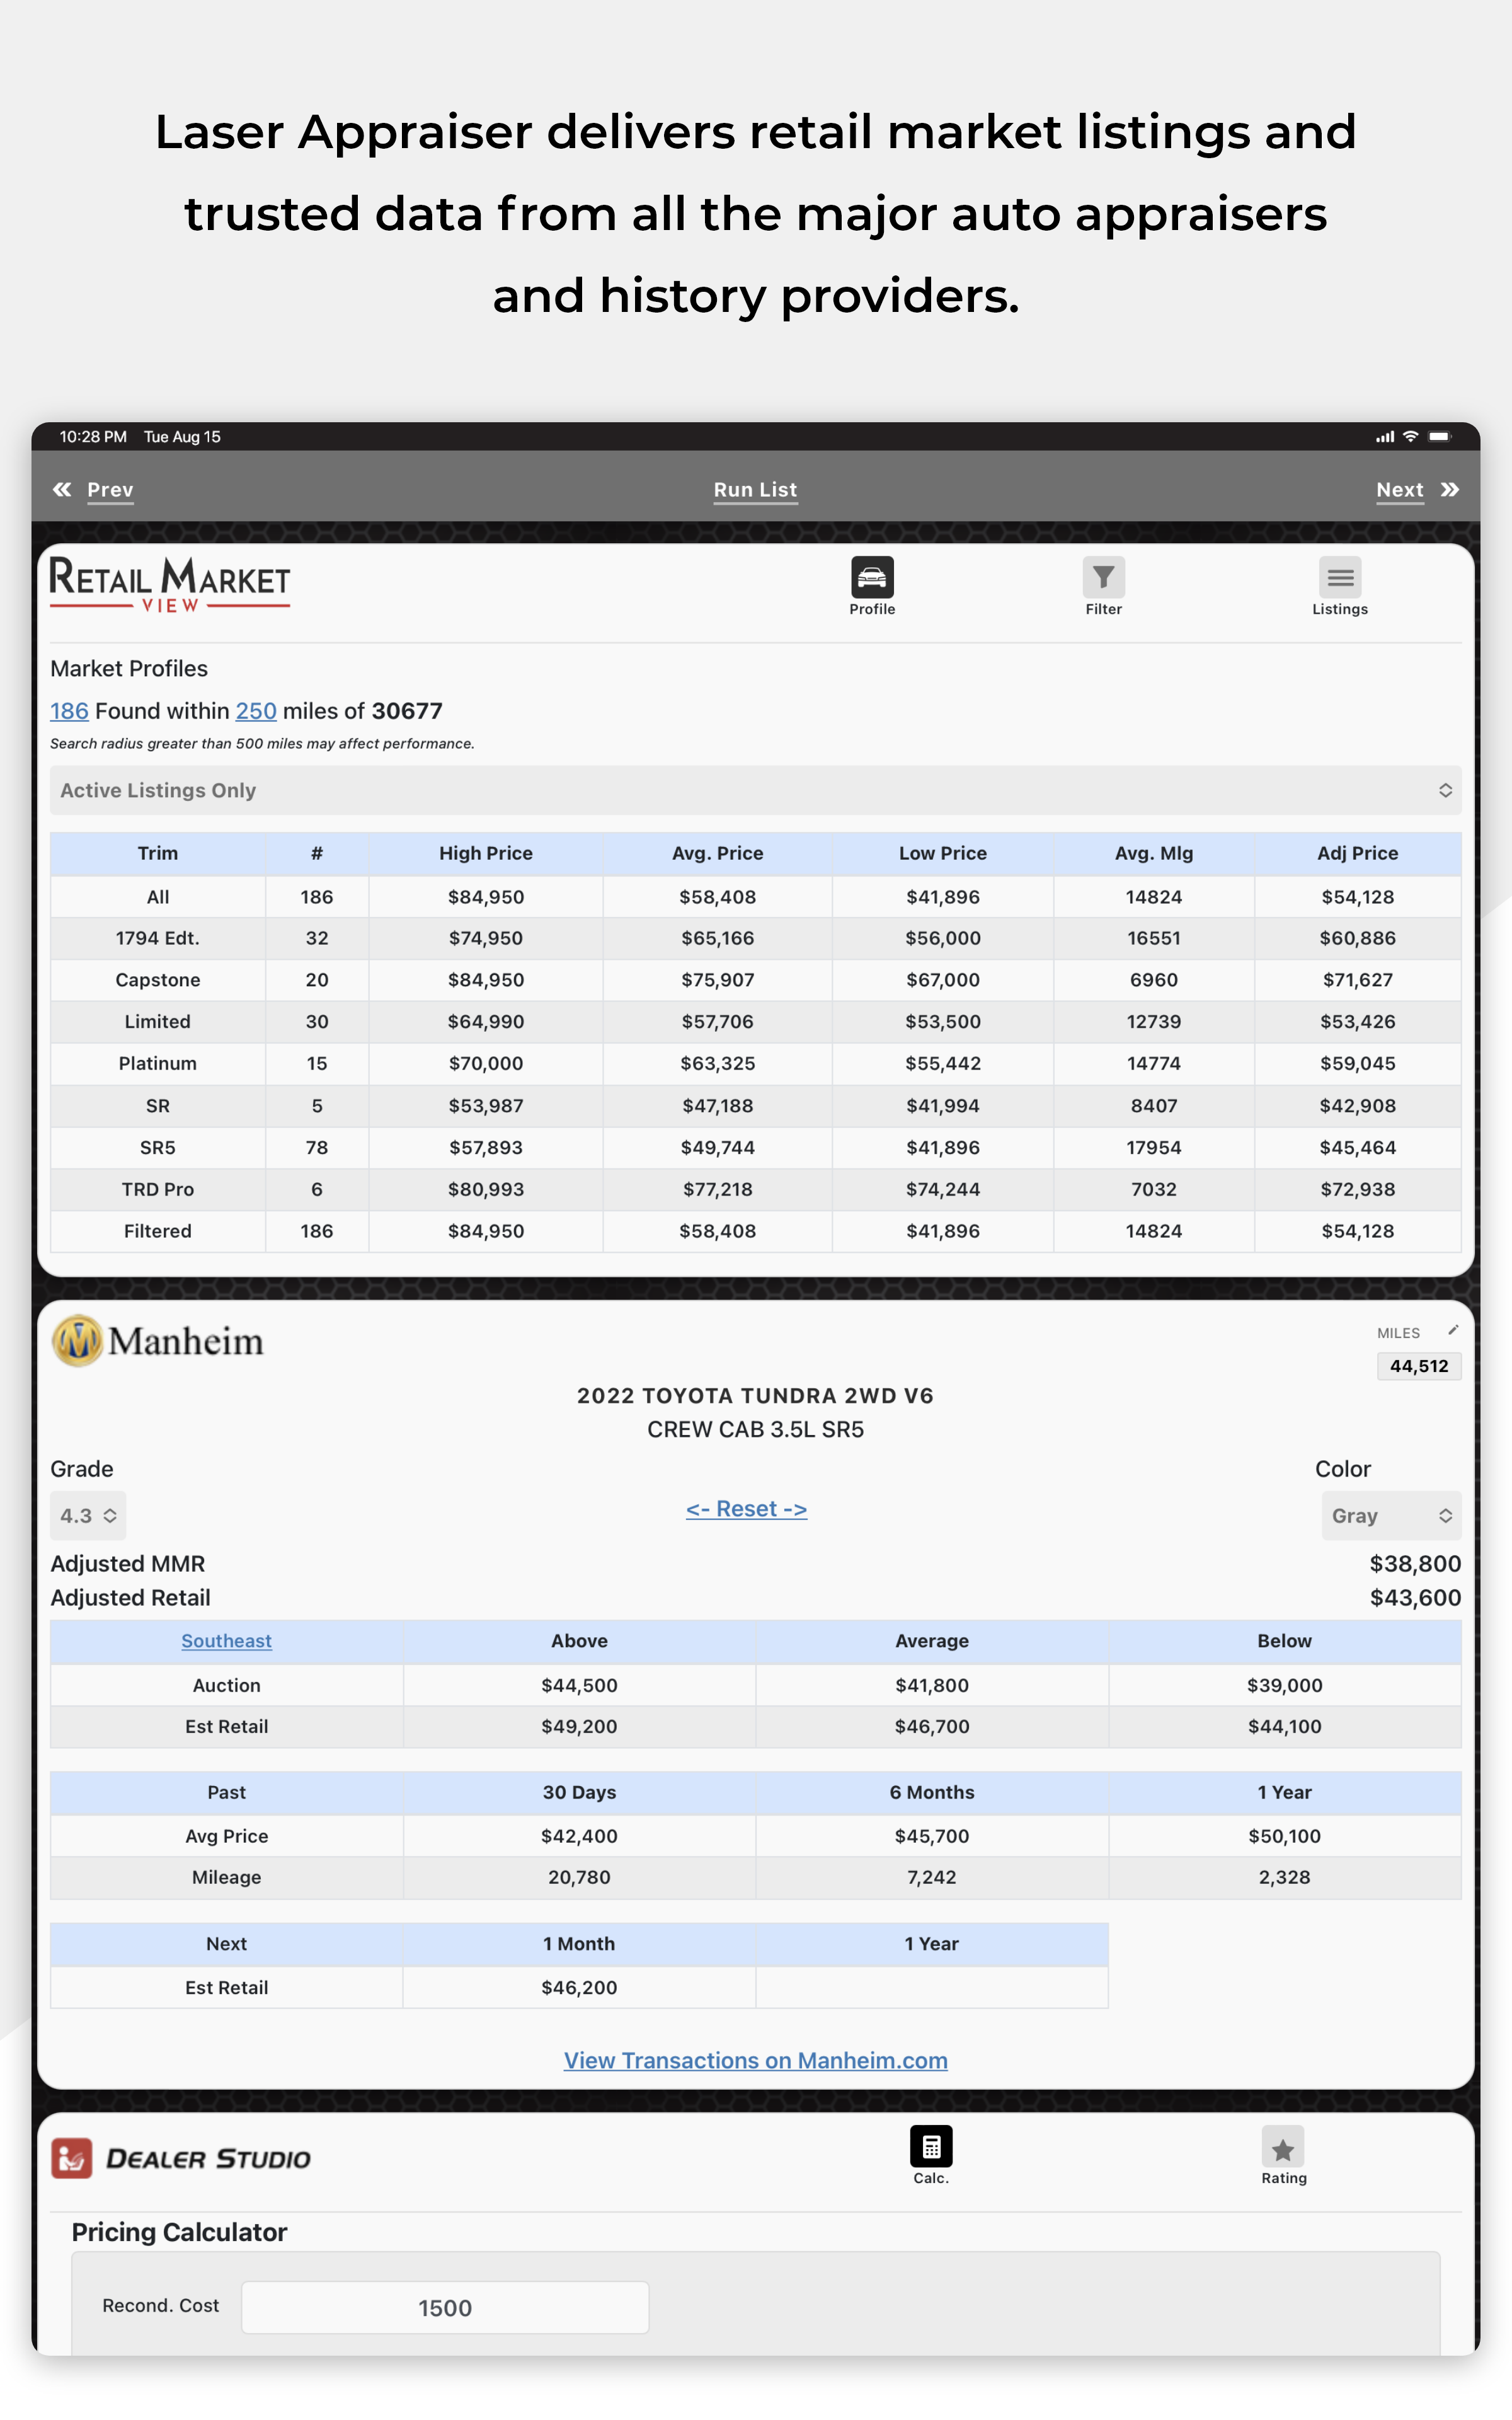Open the Dealer Studio Calc. icon

930,2146
